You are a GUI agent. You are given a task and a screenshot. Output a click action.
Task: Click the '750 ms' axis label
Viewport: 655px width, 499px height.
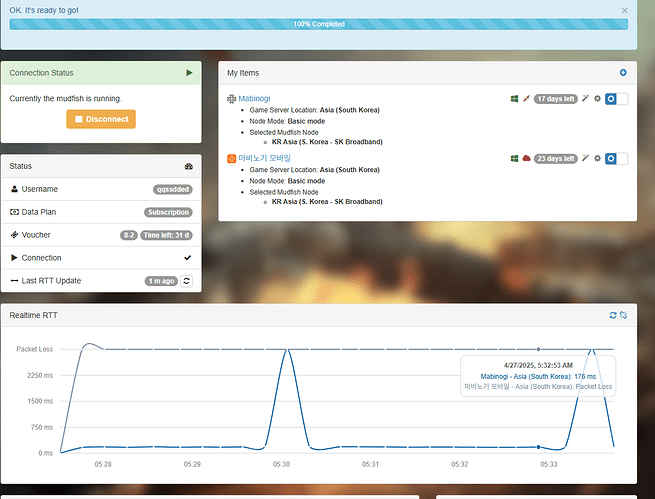(42, 427)
